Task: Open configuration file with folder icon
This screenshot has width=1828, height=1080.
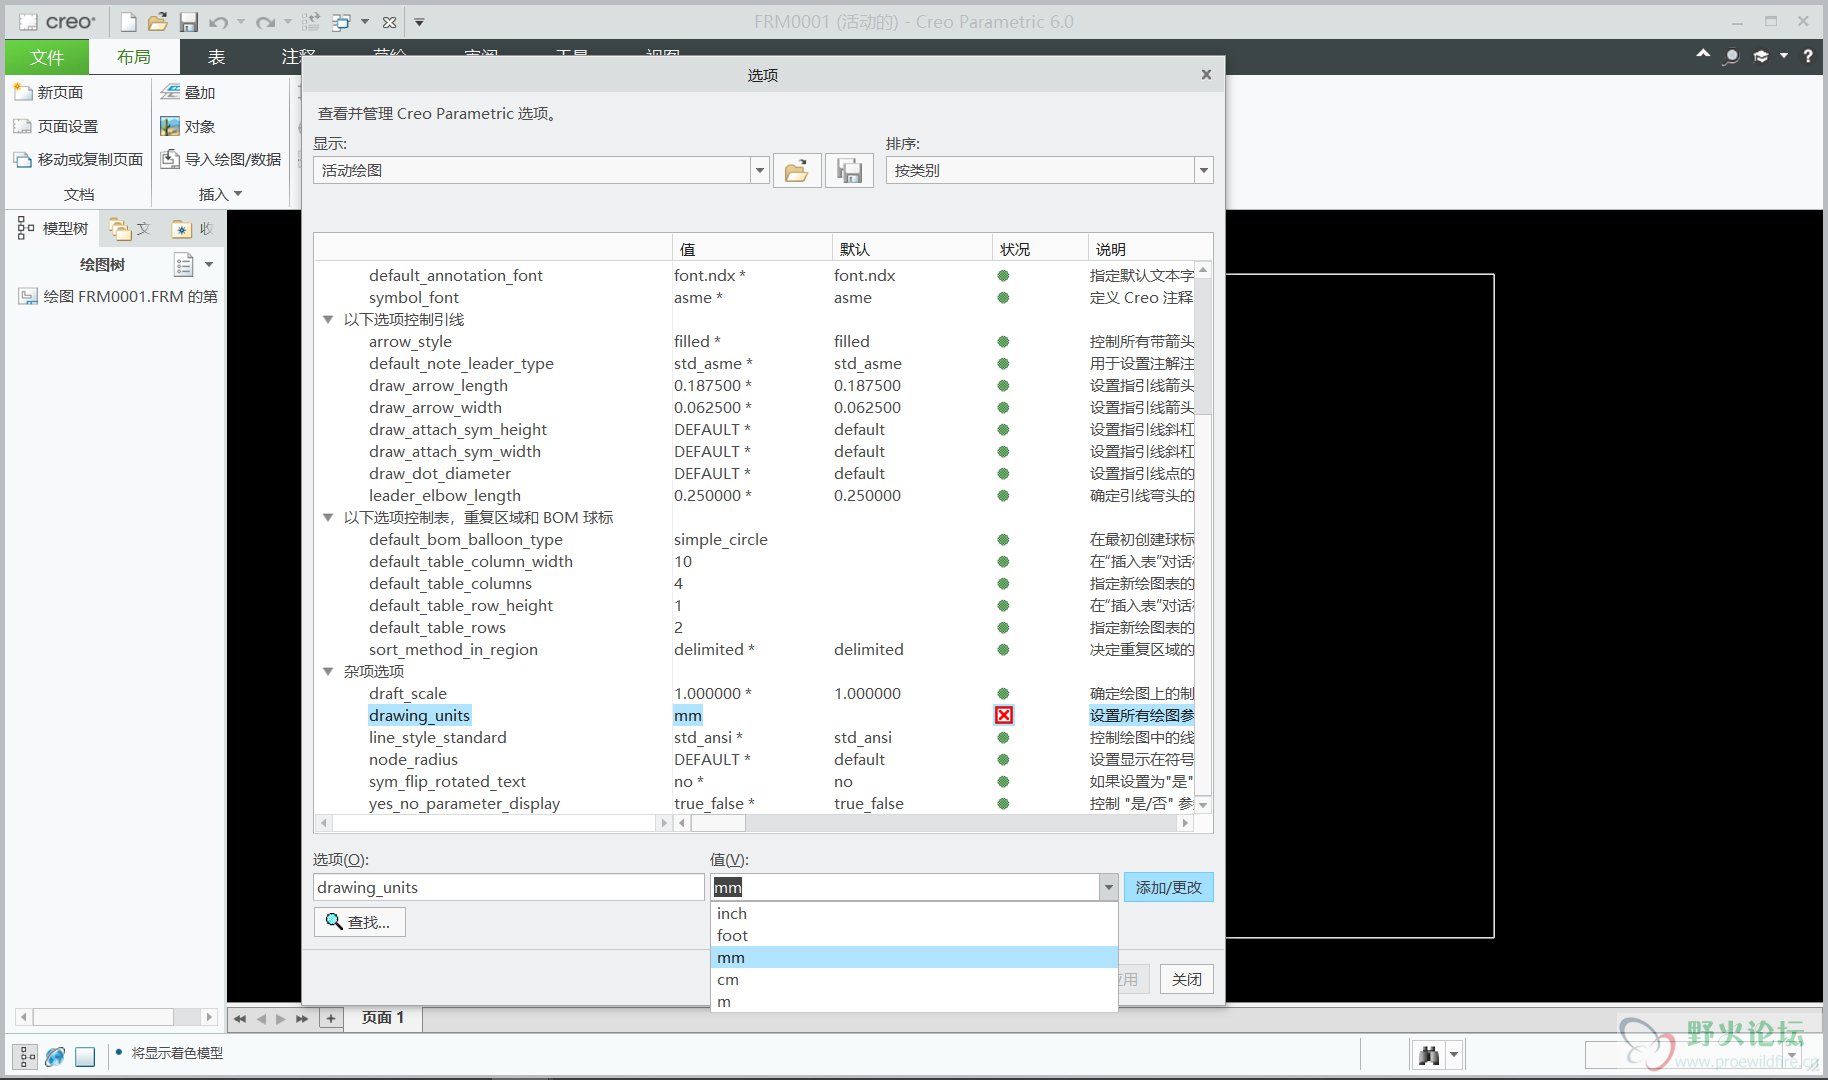Action: click(x=797, y=171)
